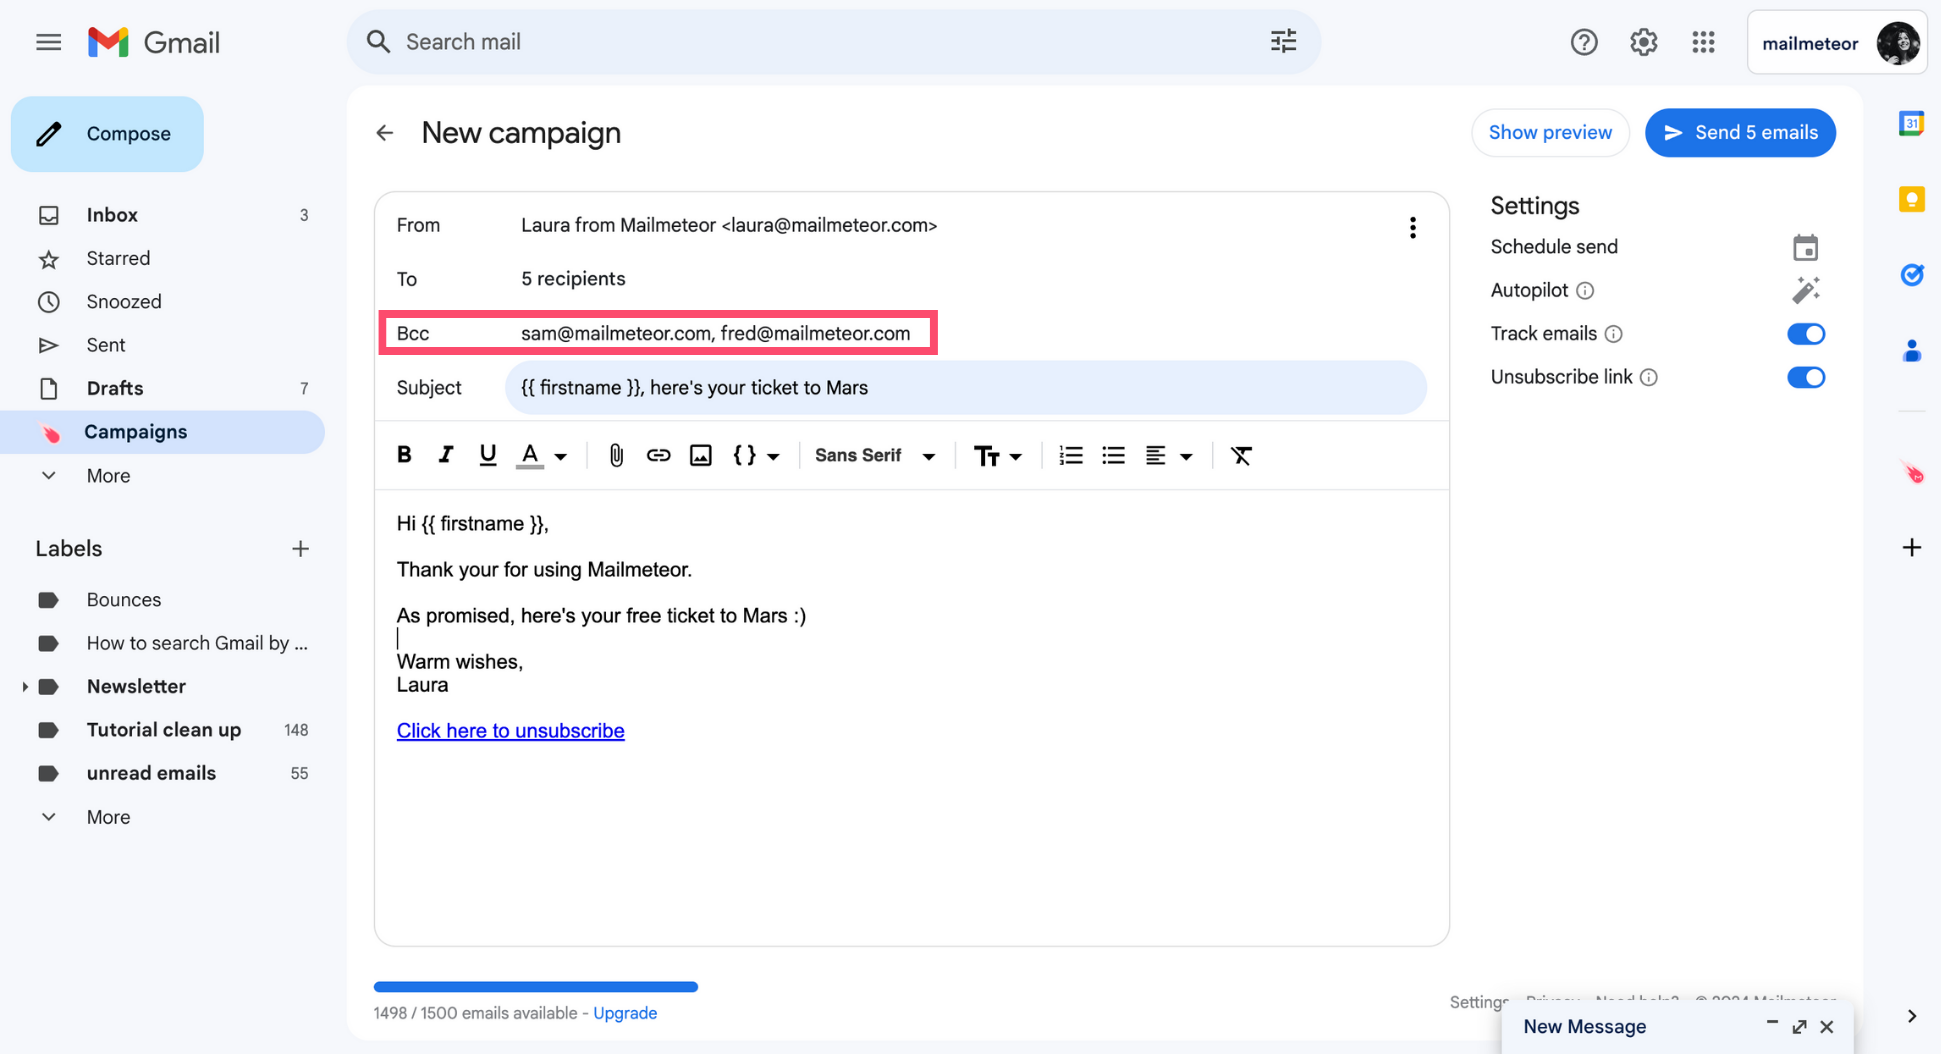Open the text size dropdown
The width and height of the screenshot is (1941, 1054).
pyautogui.click(x=998, y=455)
